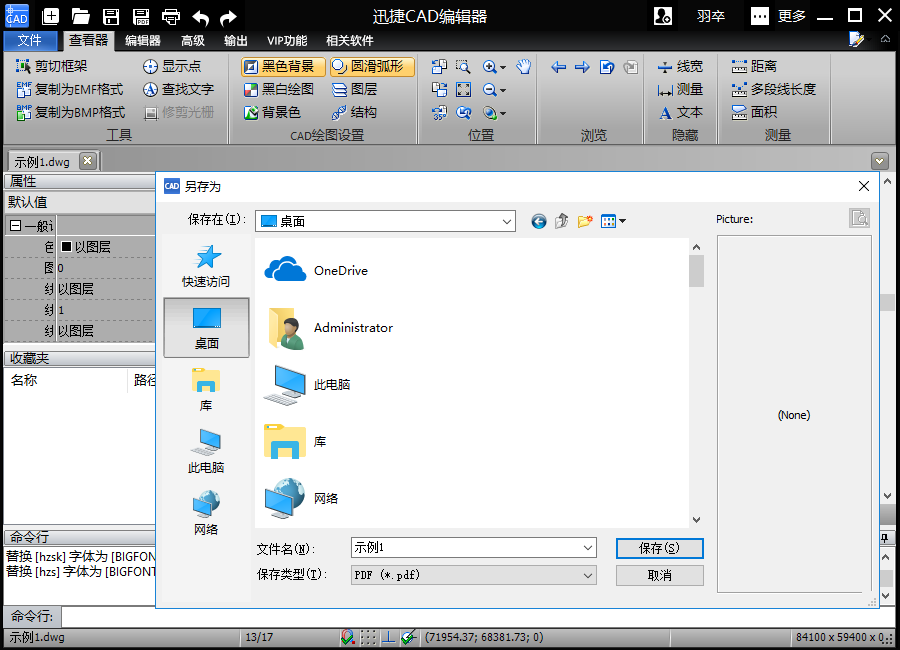Screen dimensions: 900x650
Task: Click the pan hand tool icon
Action: 523,67
